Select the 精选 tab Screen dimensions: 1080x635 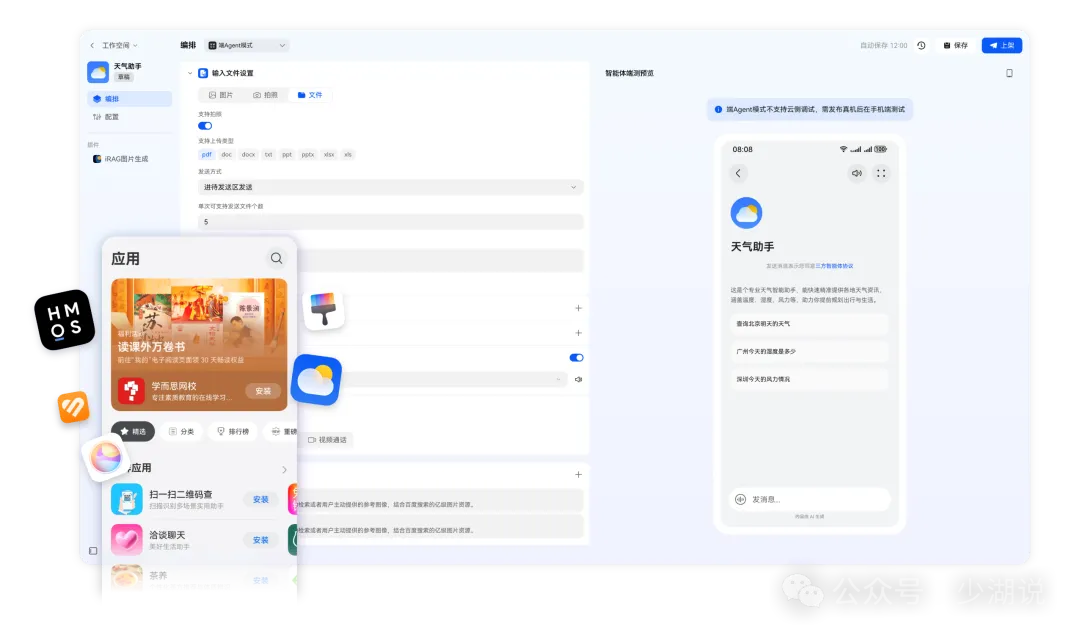tap(133, 432)
